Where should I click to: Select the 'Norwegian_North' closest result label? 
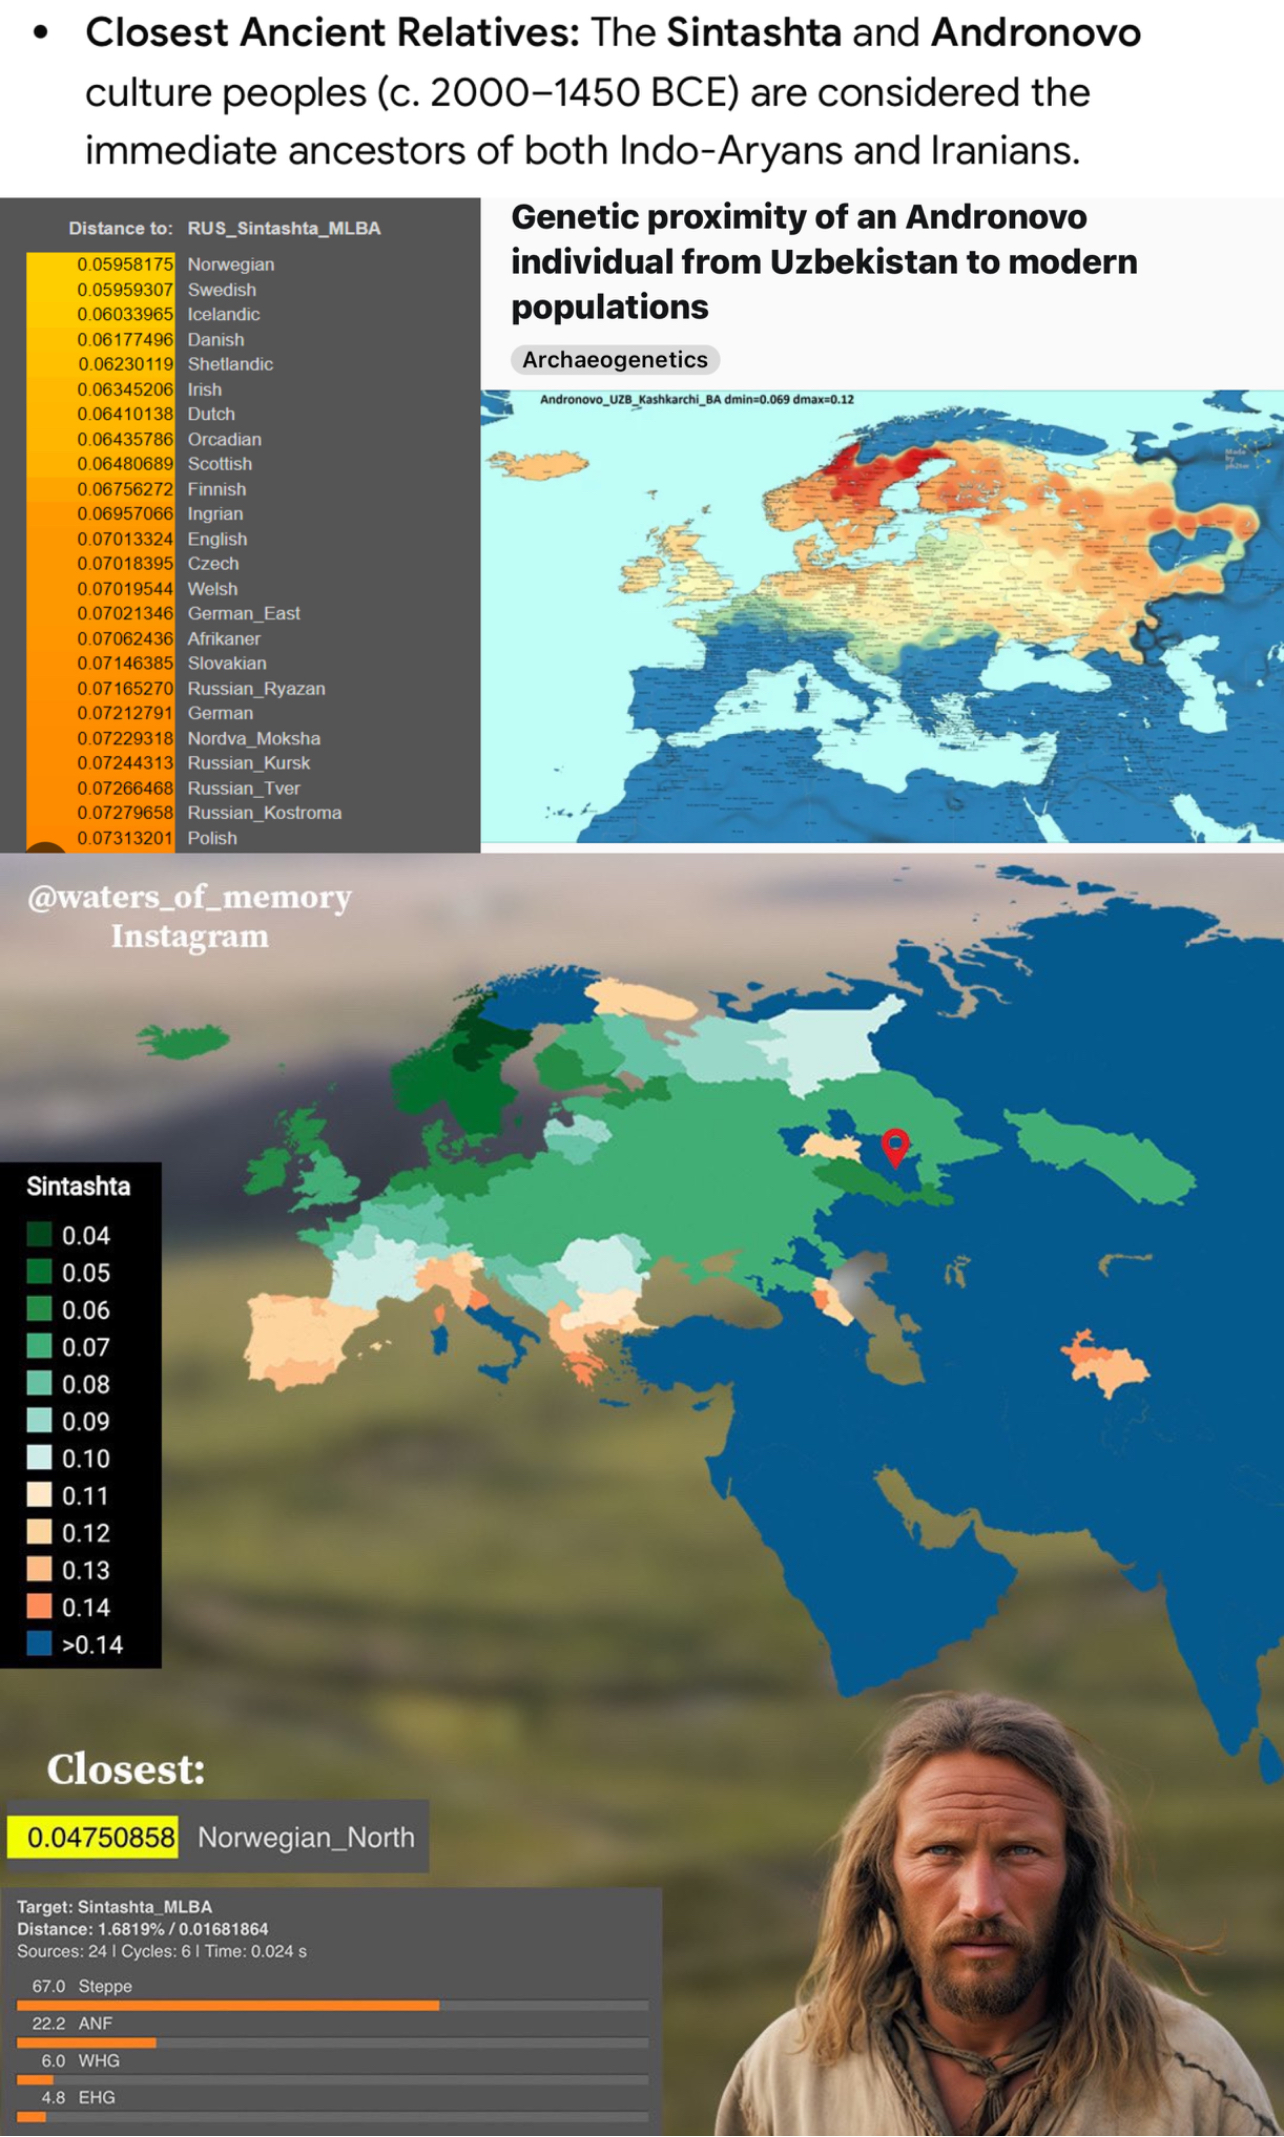306,1837
